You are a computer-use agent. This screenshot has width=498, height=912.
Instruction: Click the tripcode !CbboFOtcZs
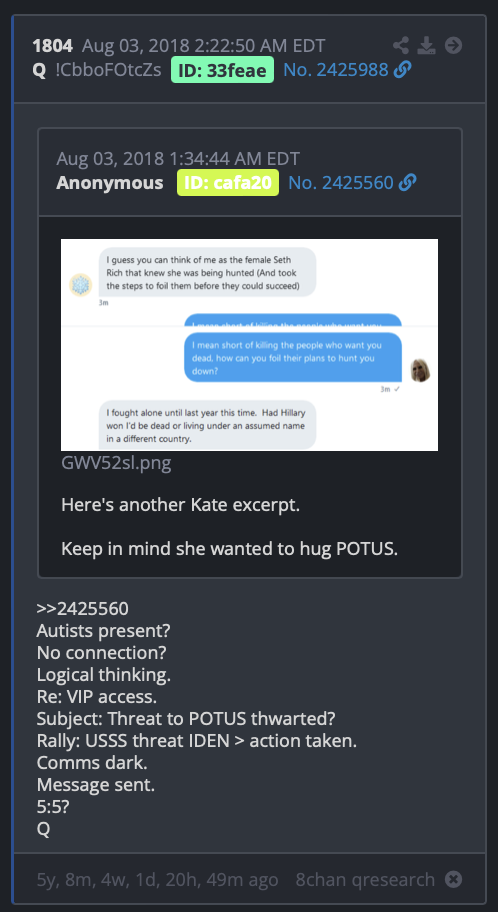coord(108,70)
